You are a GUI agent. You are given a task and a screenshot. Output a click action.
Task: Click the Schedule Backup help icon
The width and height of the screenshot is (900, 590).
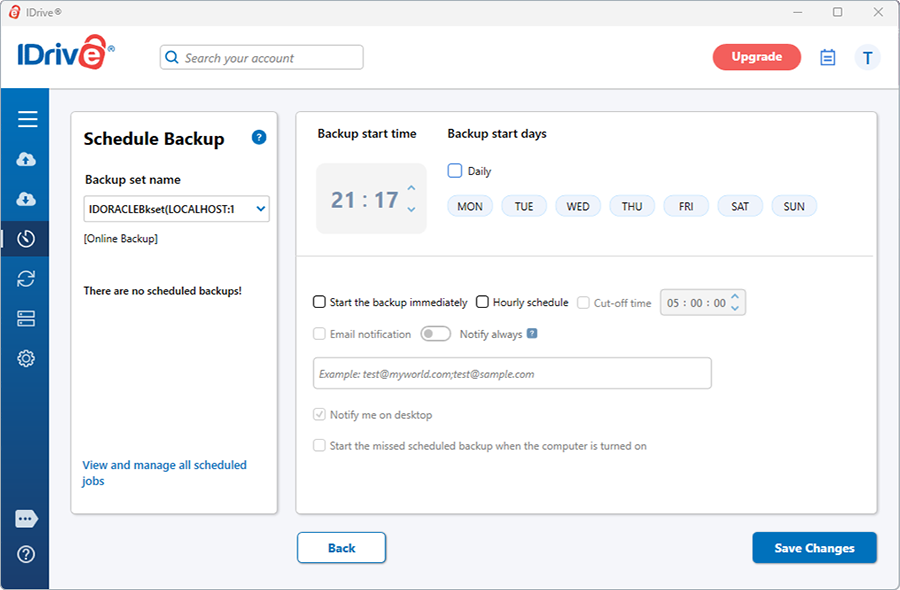[259, 138]
